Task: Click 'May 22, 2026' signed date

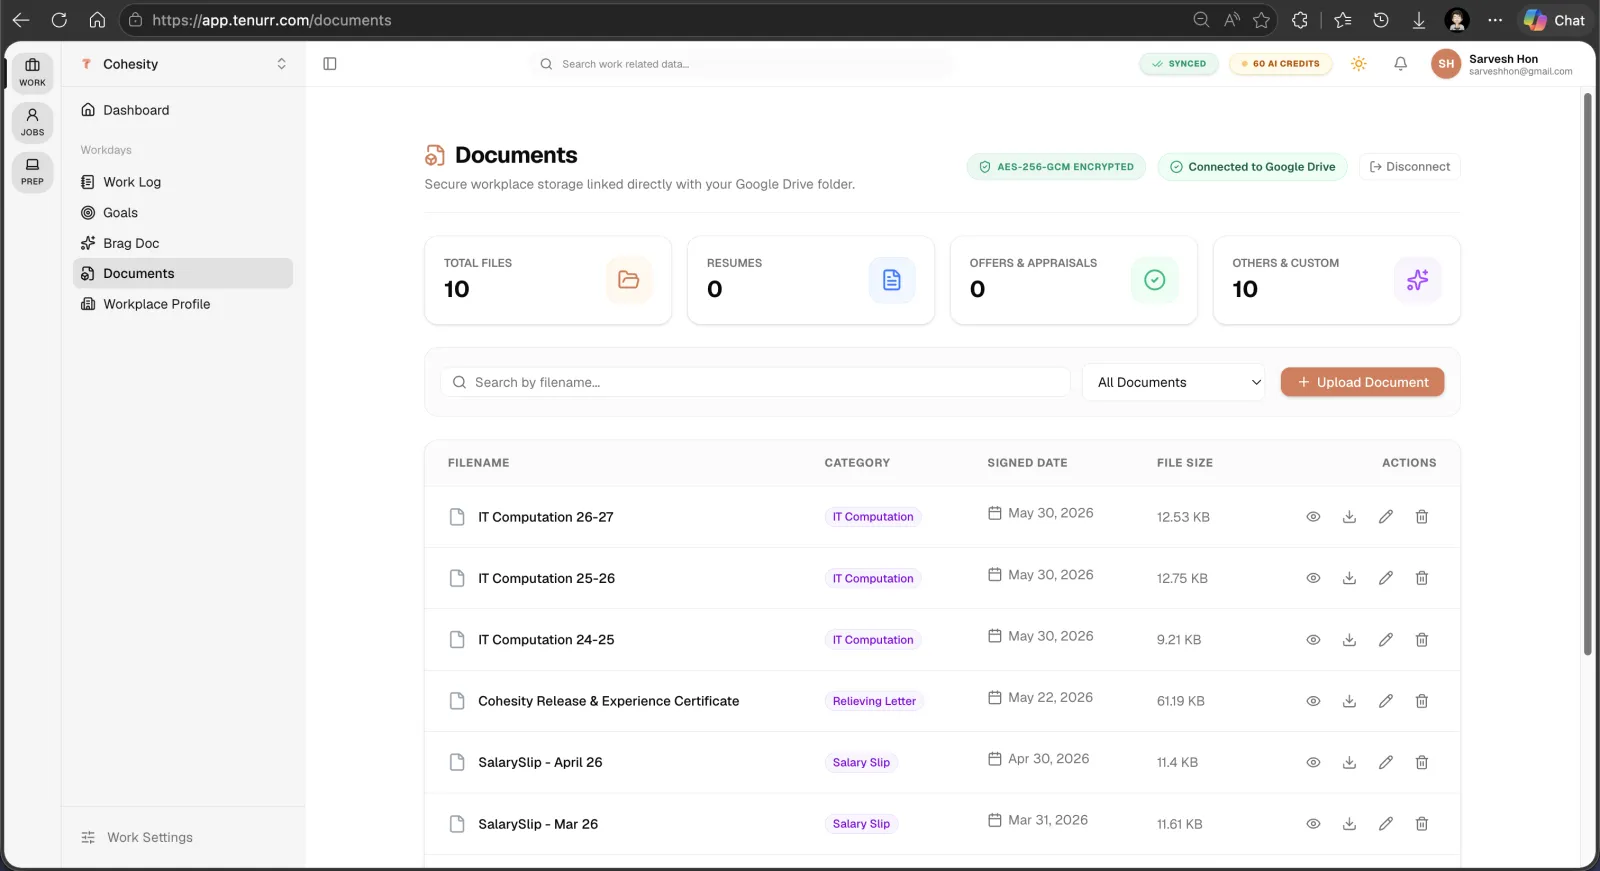Action: pyautogui.click(x=1050, y=698)
